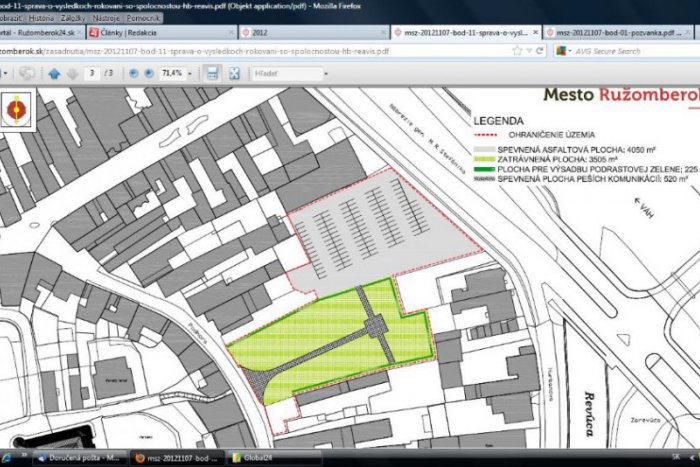Screen dimensions: 700x467
Task: Close the msz-20121107-bod-11-sprava tab
Action: click(534, 33)
